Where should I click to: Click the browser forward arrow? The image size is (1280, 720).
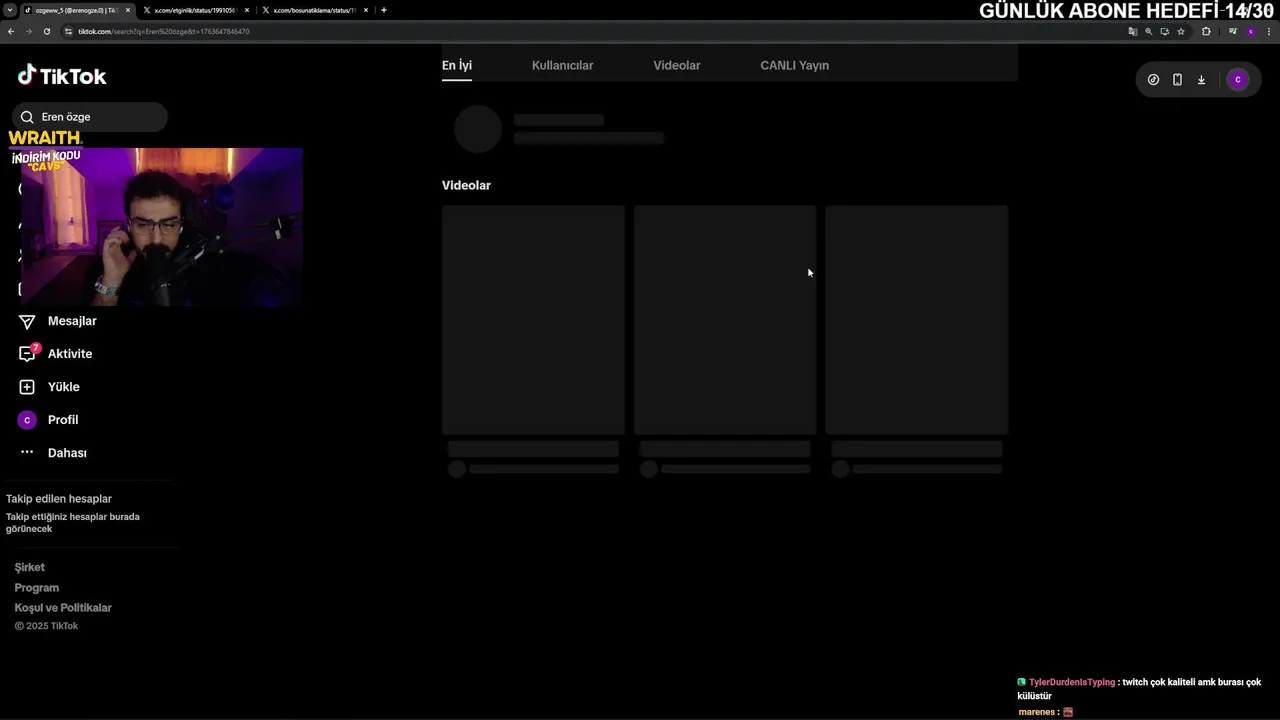(28, 31)
